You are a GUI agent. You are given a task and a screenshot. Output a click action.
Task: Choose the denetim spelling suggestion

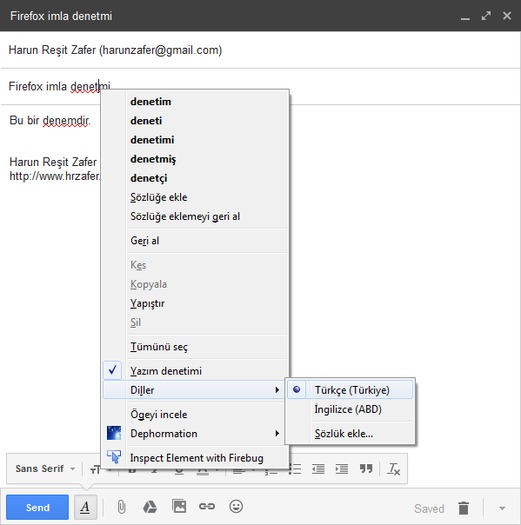(151, 101)
